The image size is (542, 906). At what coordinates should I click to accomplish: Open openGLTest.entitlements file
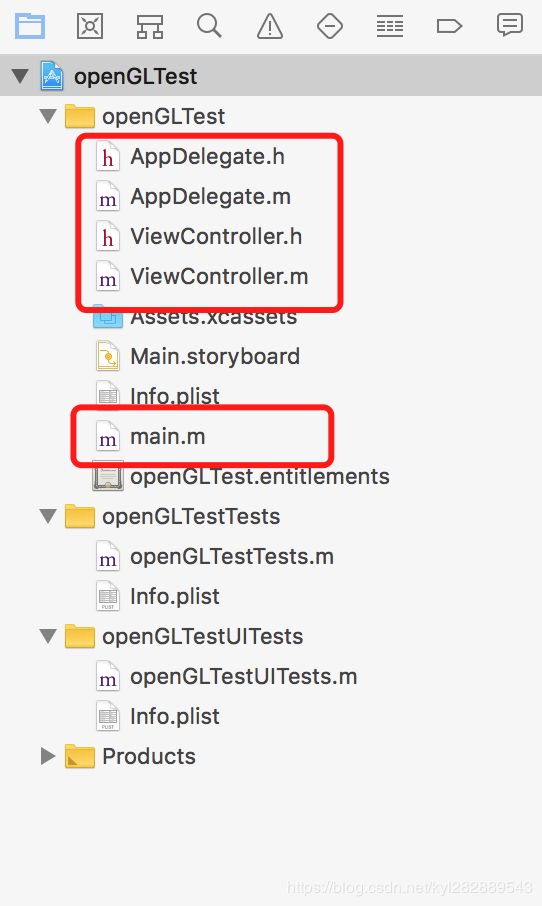tap(242, 477)
